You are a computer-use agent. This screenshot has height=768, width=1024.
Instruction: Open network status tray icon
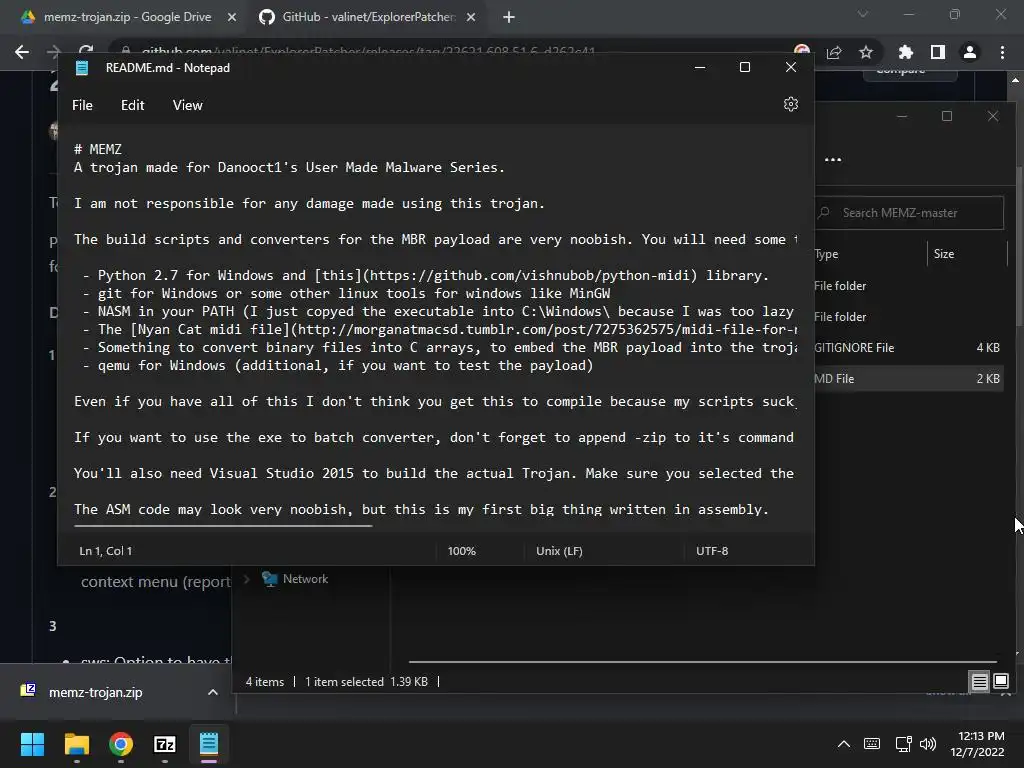click(903, 744)
